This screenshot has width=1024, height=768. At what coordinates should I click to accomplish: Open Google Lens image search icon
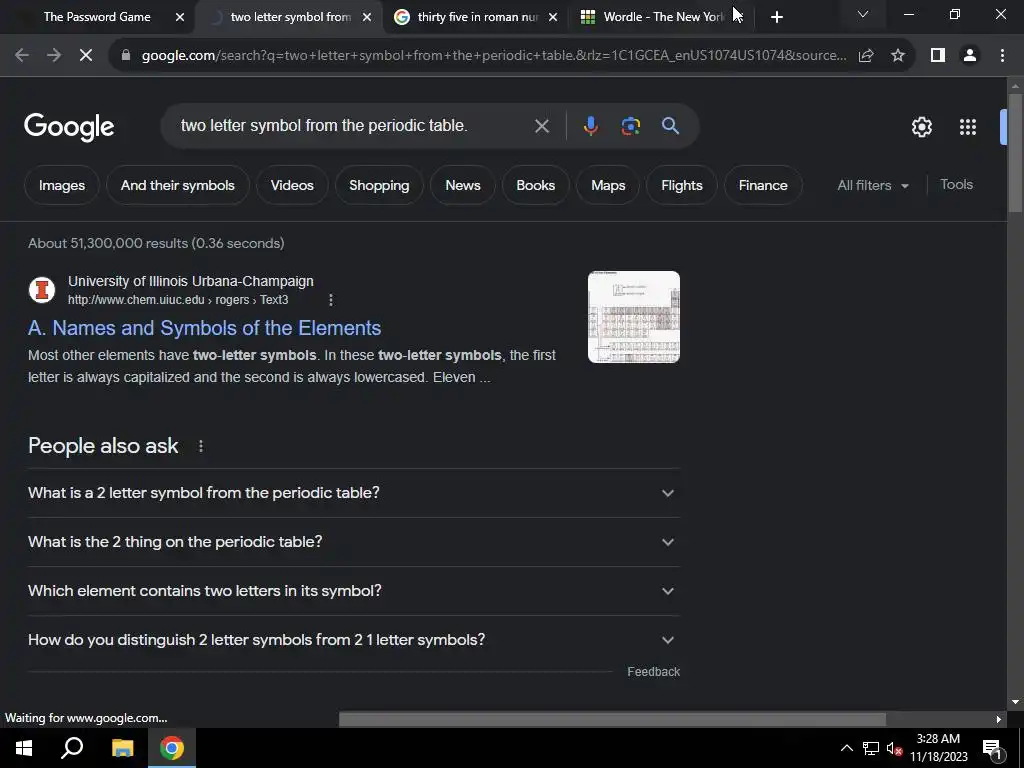pos(630,125)
